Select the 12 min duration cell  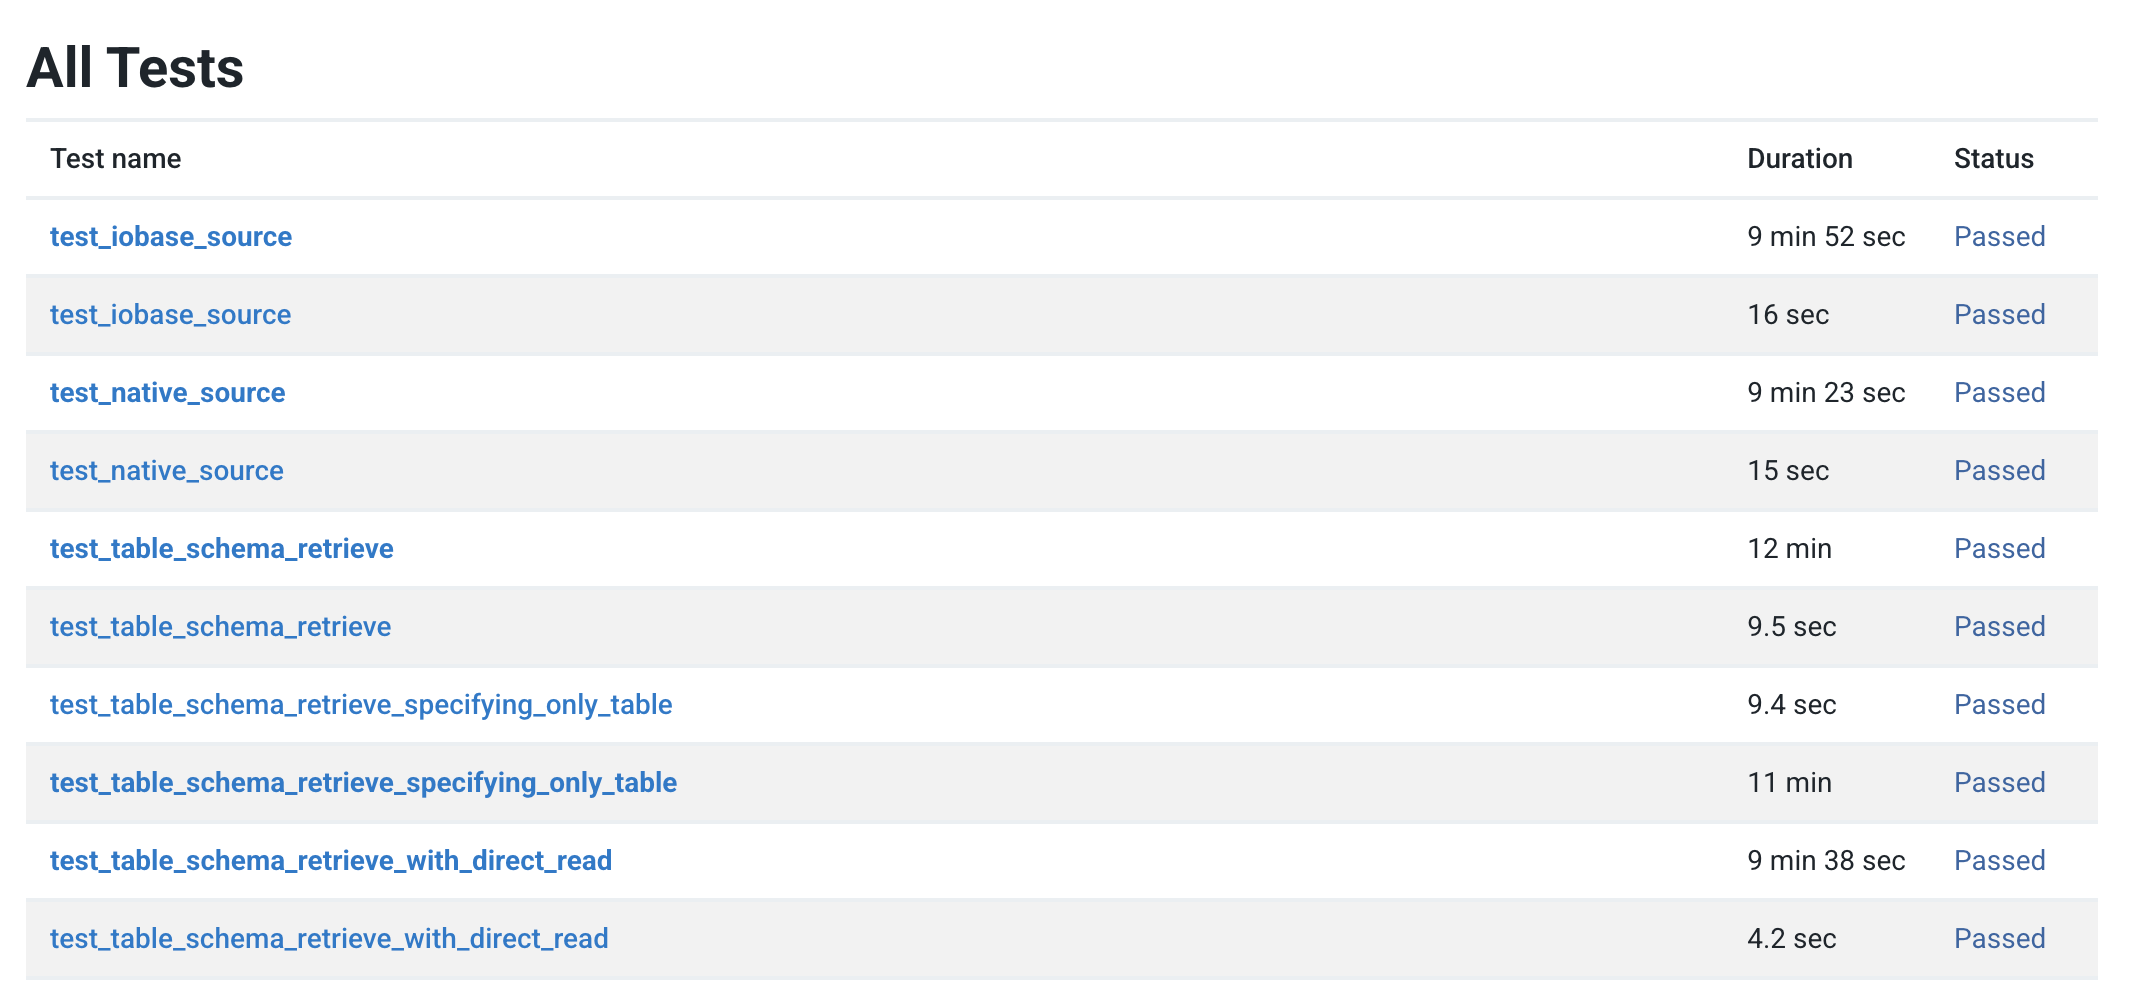click(x=1790, y=549)
